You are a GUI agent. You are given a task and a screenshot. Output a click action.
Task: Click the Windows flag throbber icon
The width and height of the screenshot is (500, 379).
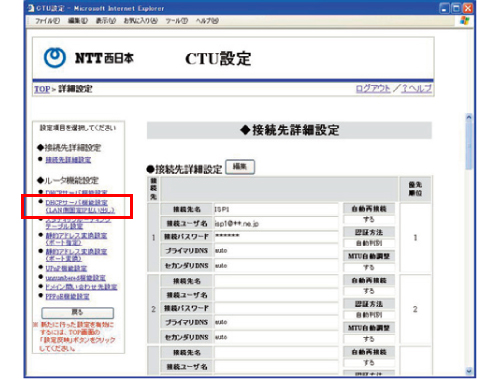(x=464, y=21)
